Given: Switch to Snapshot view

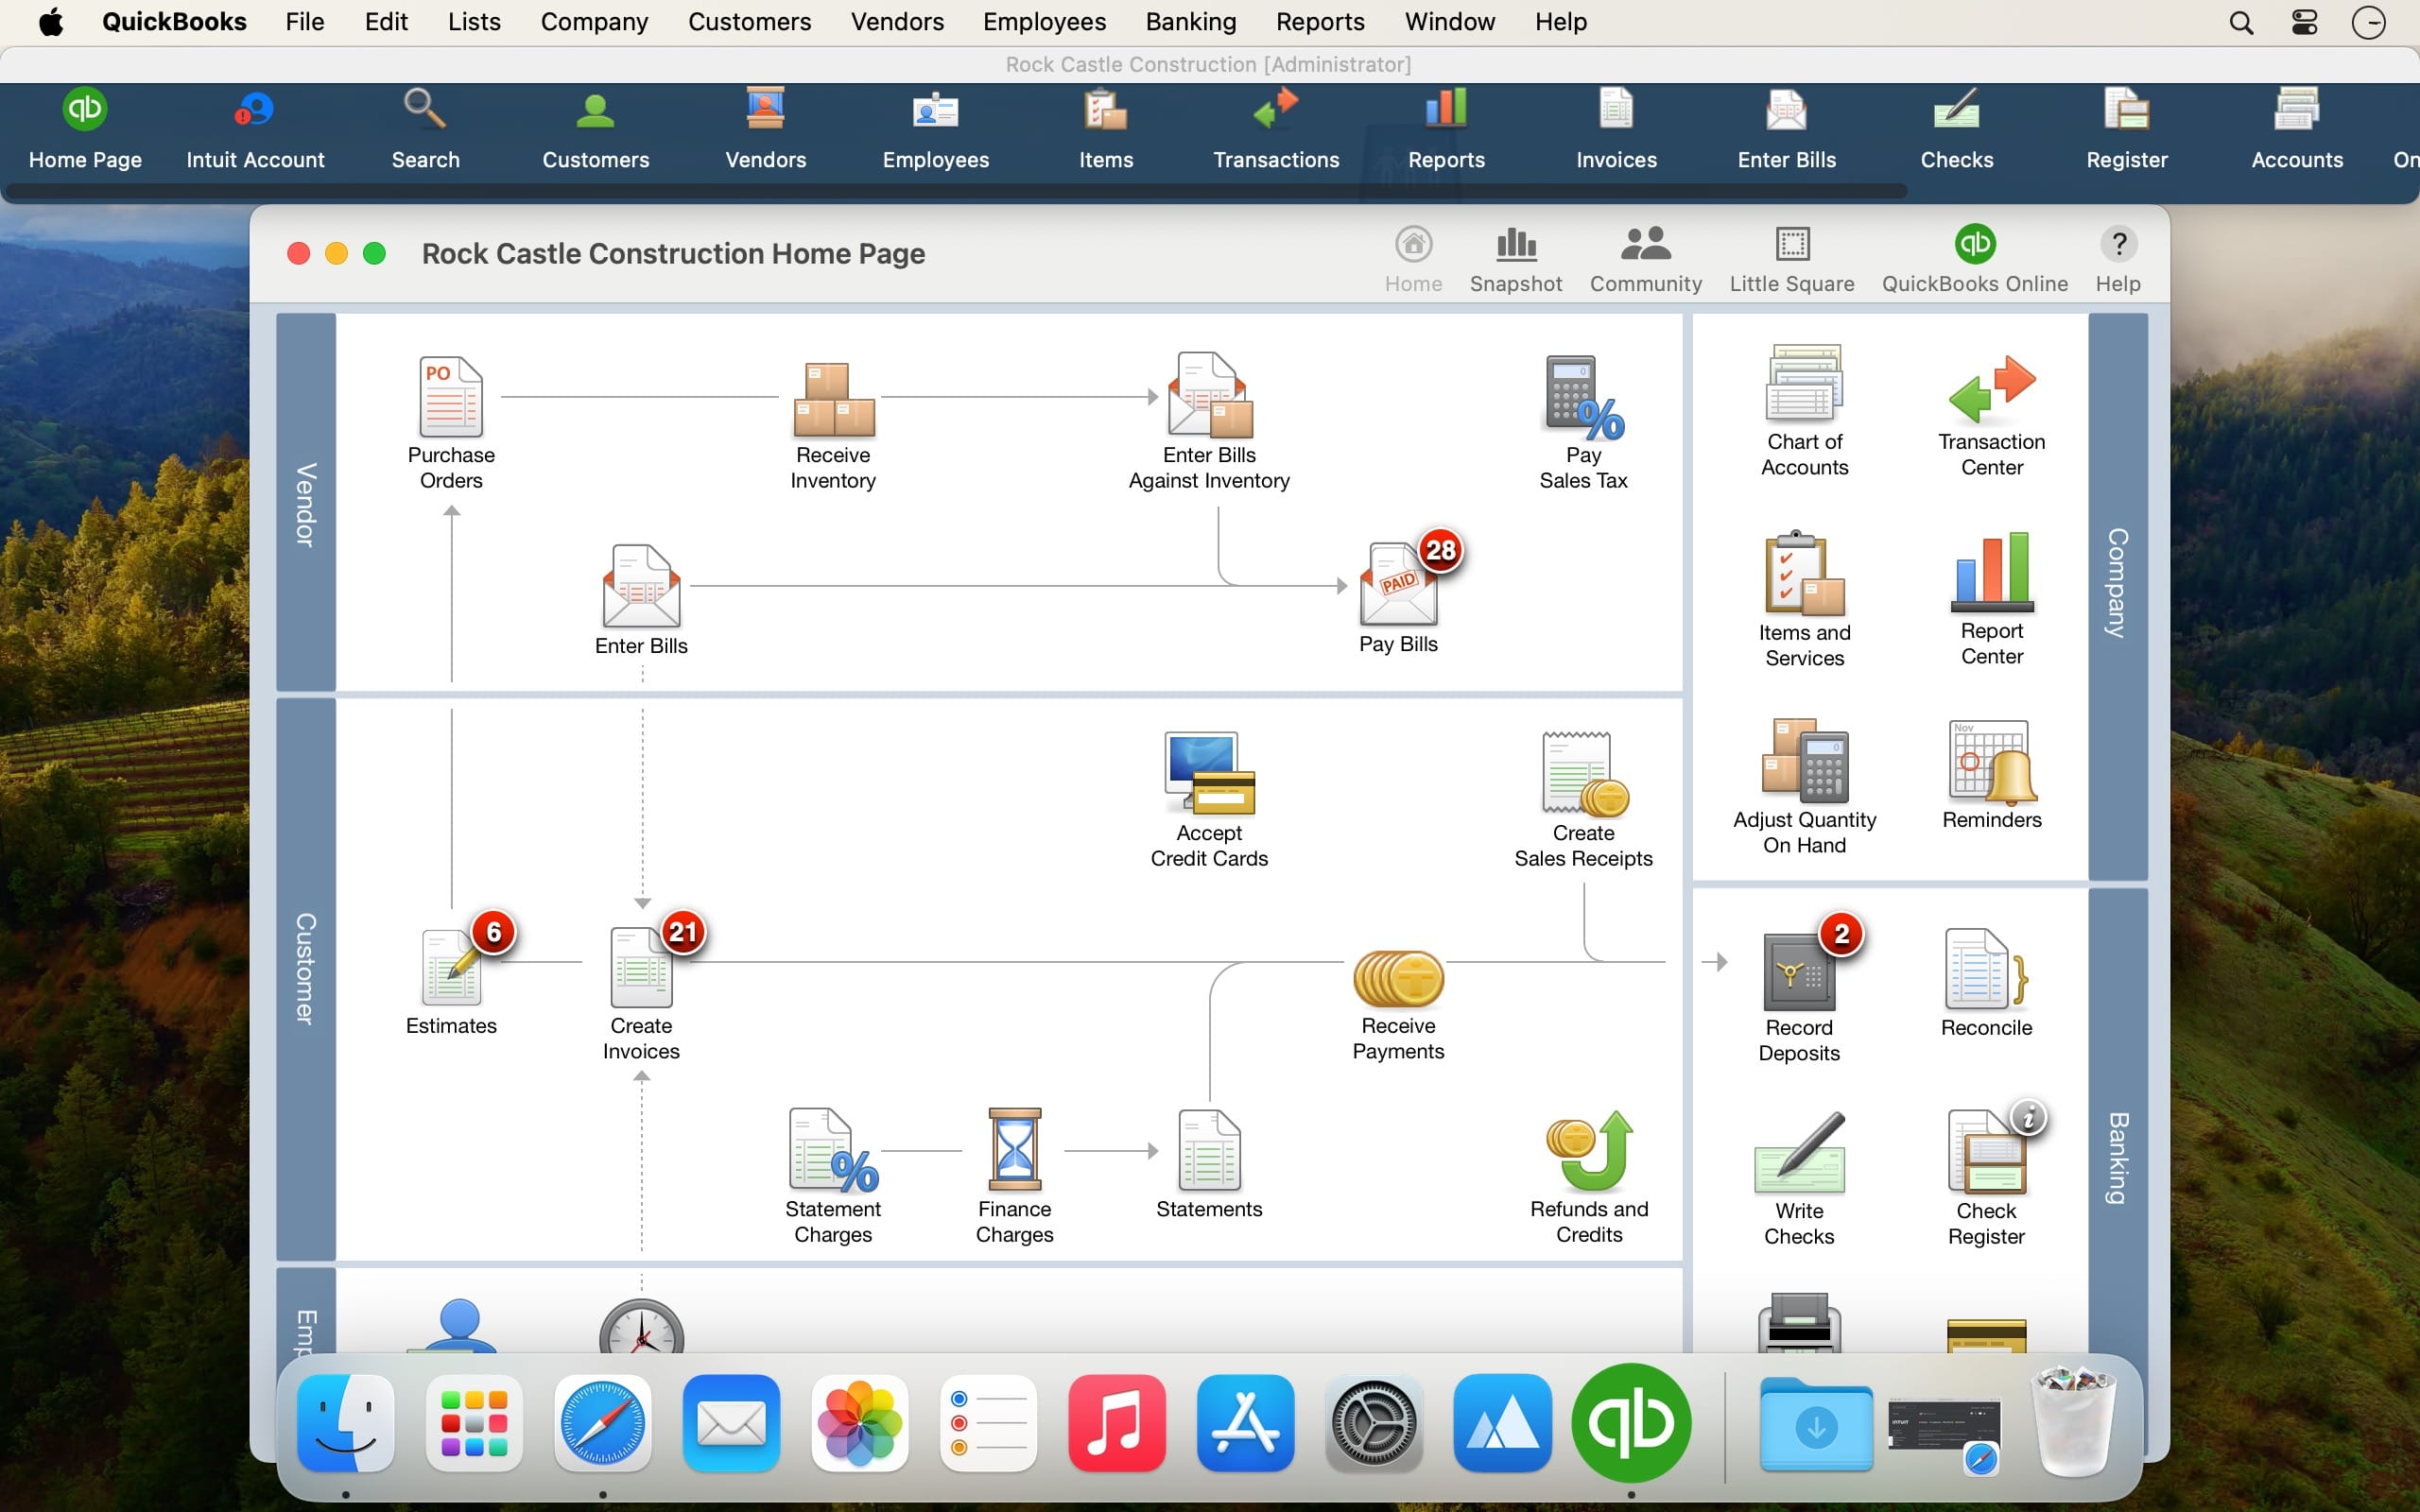Looking at the screenshot, I should pos(1516,259).
